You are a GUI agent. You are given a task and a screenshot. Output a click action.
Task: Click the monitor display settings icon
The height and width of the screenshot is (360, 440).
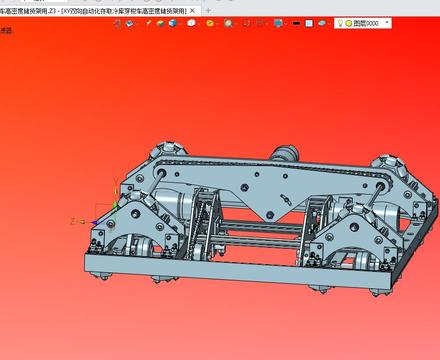pos(277,23)
